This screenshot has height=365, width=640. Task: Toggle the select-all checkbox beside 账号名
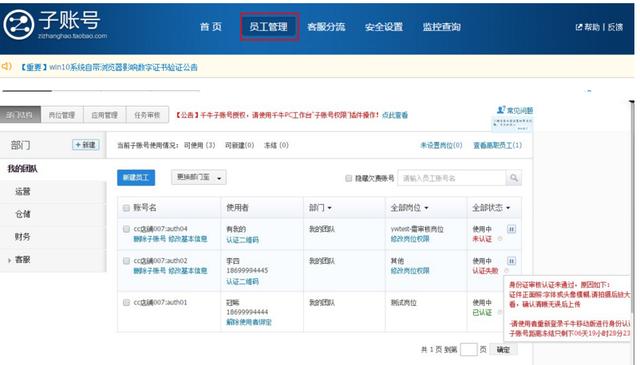127,208
